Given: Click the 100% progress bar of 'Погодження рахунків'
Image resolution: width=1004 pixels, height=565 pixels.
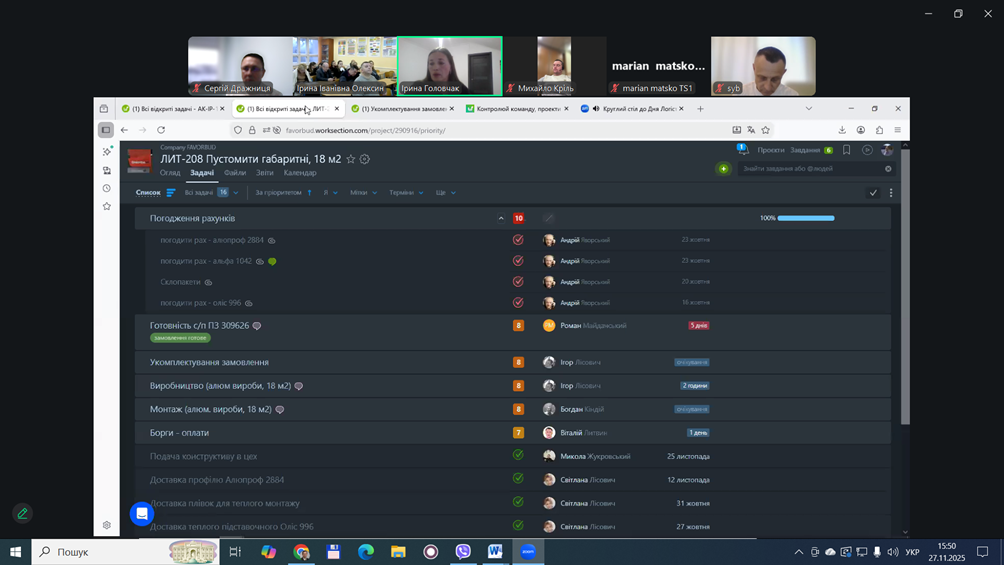Looking at the screenshot, I should coord(805,218).
